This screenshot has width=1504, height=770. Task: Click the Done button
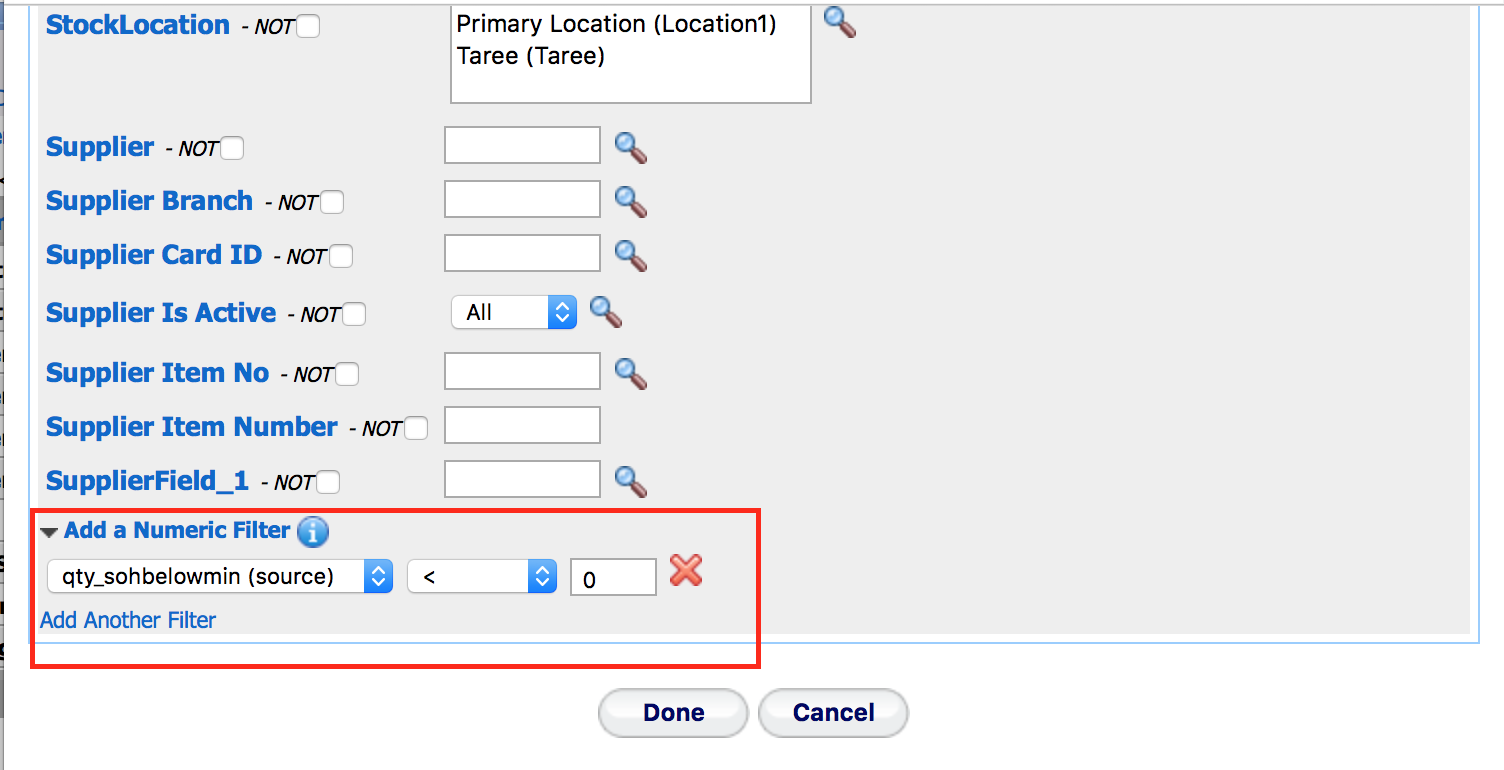pyautogui.click(x=673, y=712)
